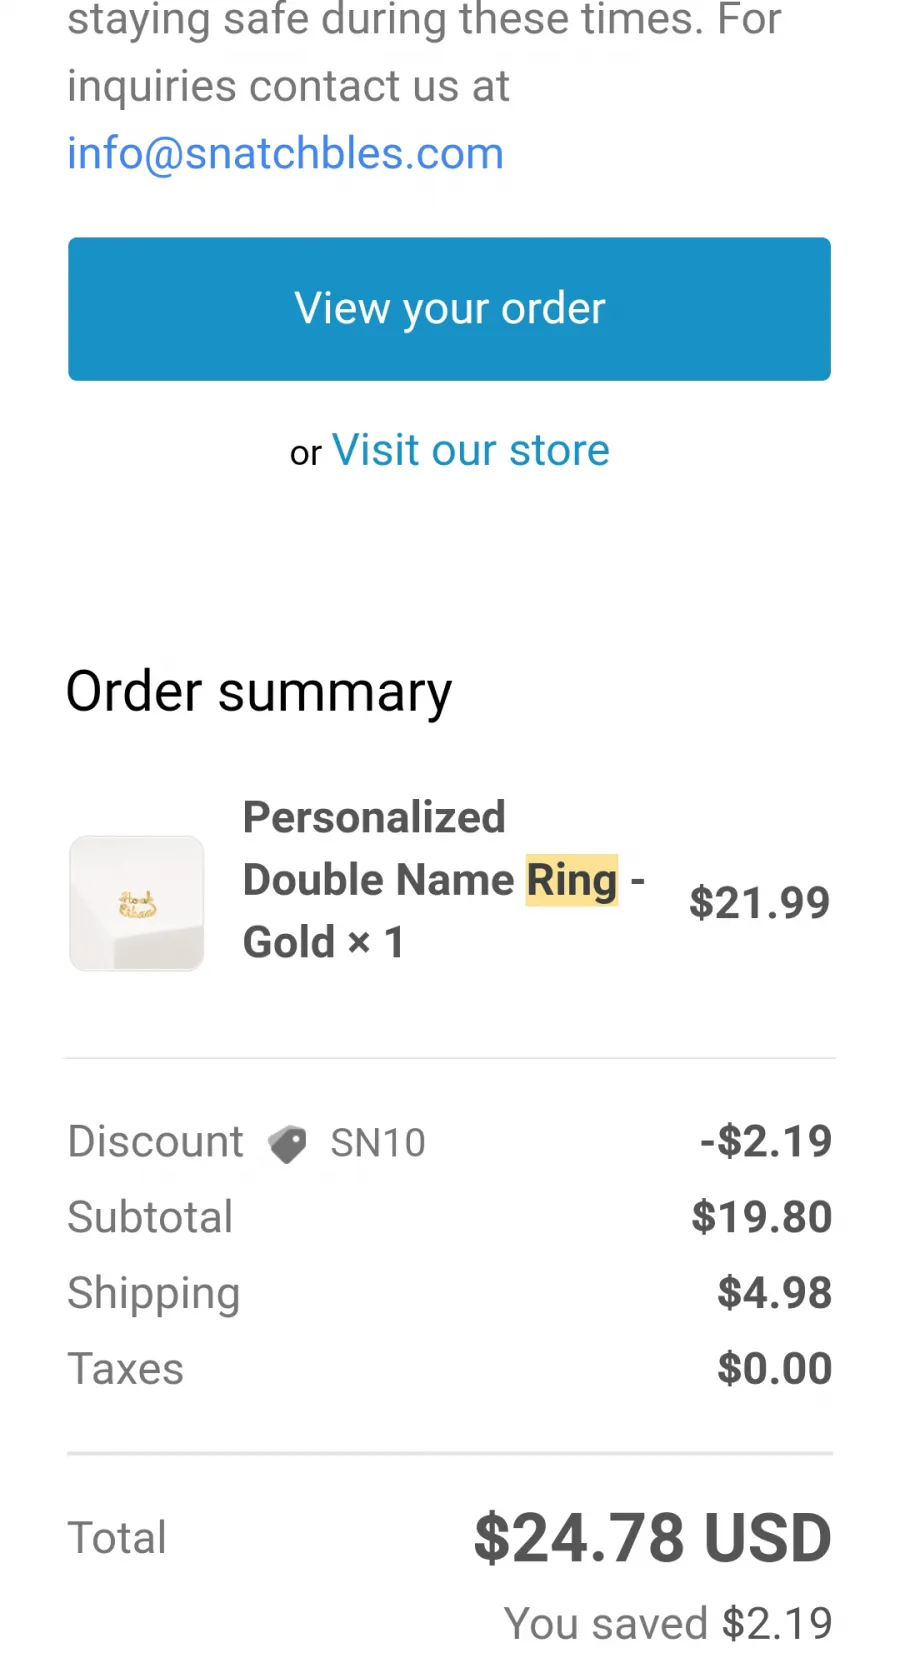The width and height of the screenshot is (900, 1668).
Task: Click the Discount label
Action: 155,1142
